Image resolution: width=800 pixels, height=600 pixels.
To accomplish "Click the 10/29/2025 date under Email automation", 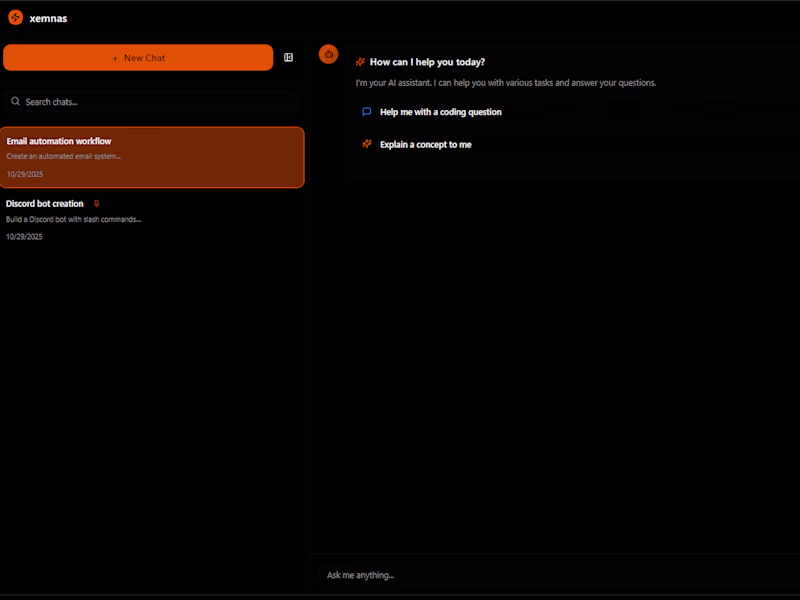I will pyautogui.click(x=25, y=174).
